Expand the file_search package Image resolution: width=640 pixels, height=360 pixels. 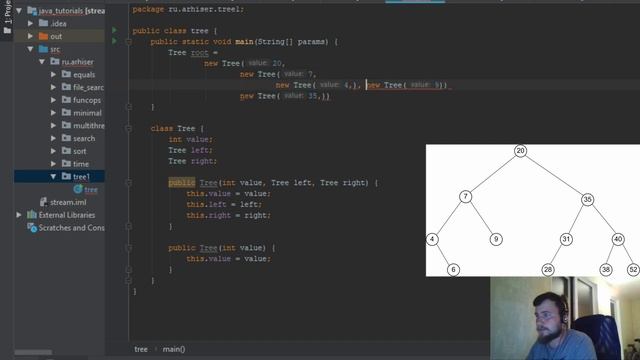[x=53, y=87]
